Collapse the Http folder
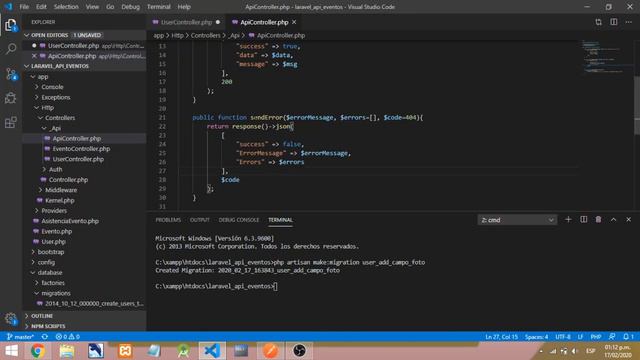Viewport: 640px width, 360px height. 47,108
